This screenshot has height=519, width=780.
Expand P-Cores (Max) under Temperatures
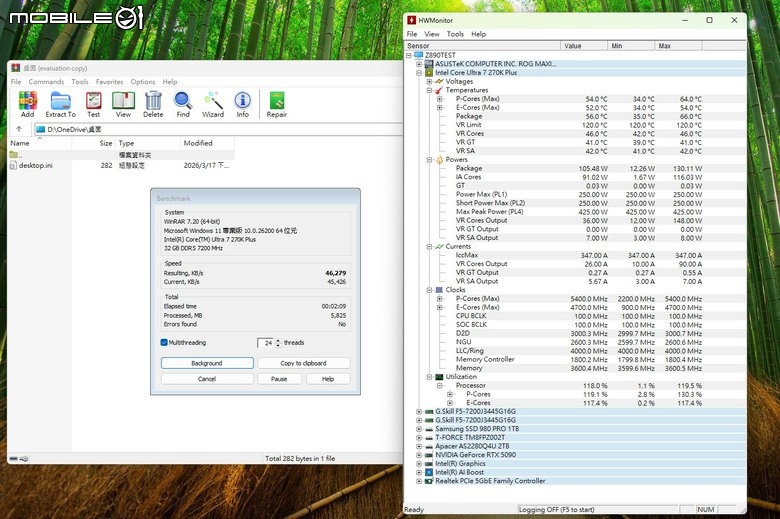(x=440, y=99)
